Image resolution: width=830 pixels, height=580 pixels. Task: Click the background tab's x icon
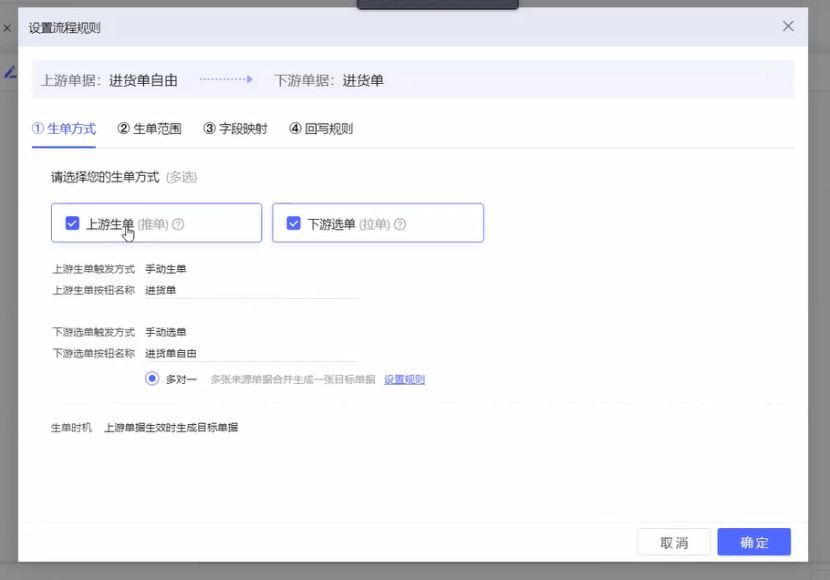(7, 28)
